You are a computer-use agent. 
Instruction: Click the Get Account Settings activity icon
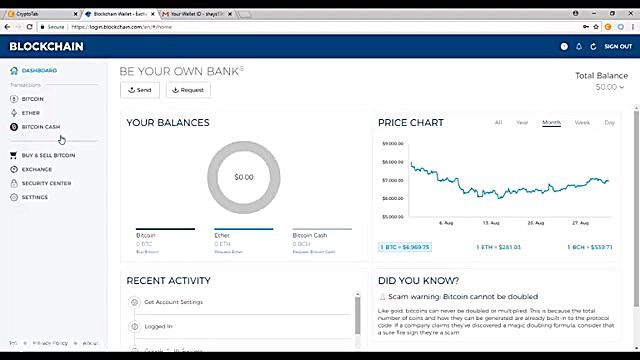click(x=134, y=302)
